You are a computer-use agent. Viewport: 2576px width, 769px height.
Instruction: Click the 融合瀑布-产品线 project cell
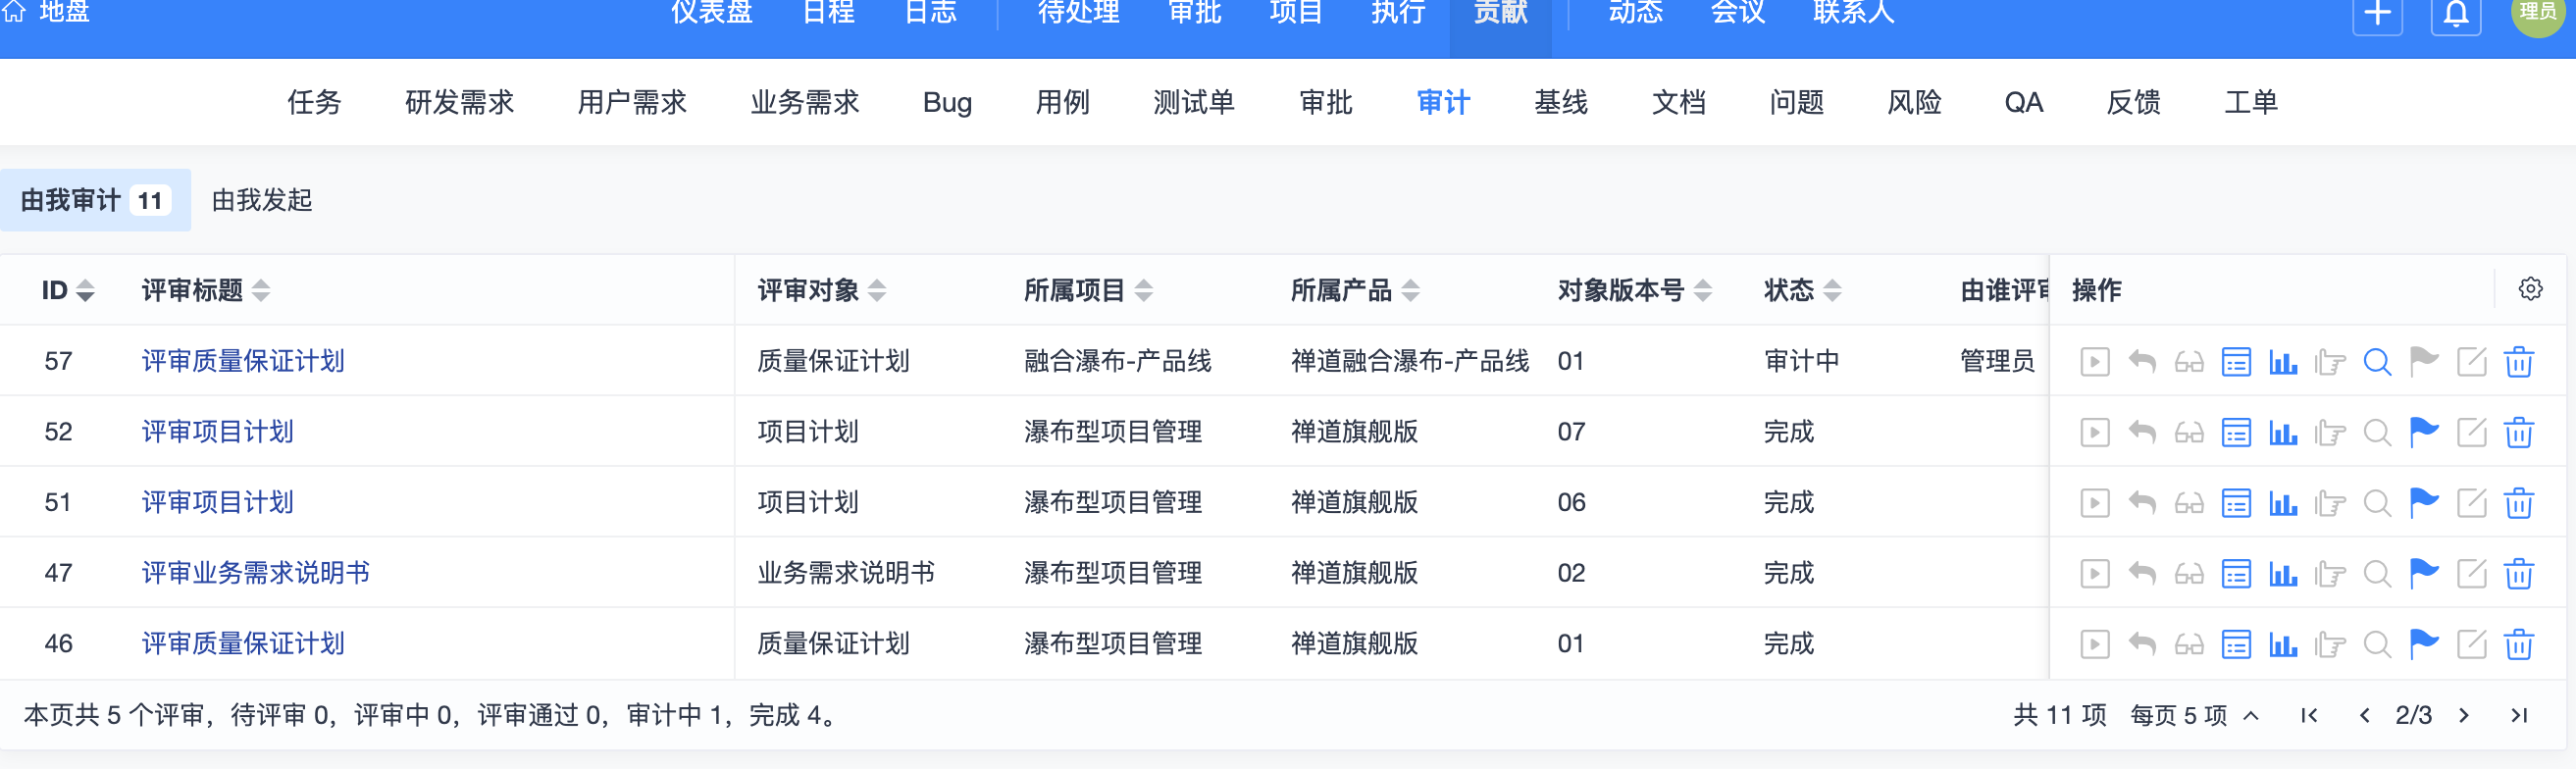click(1117, 361)
